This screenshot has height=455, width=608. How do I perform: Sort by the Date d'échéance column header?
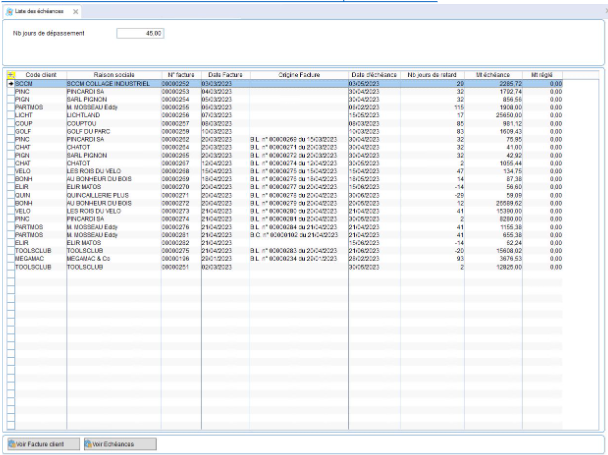373,74
